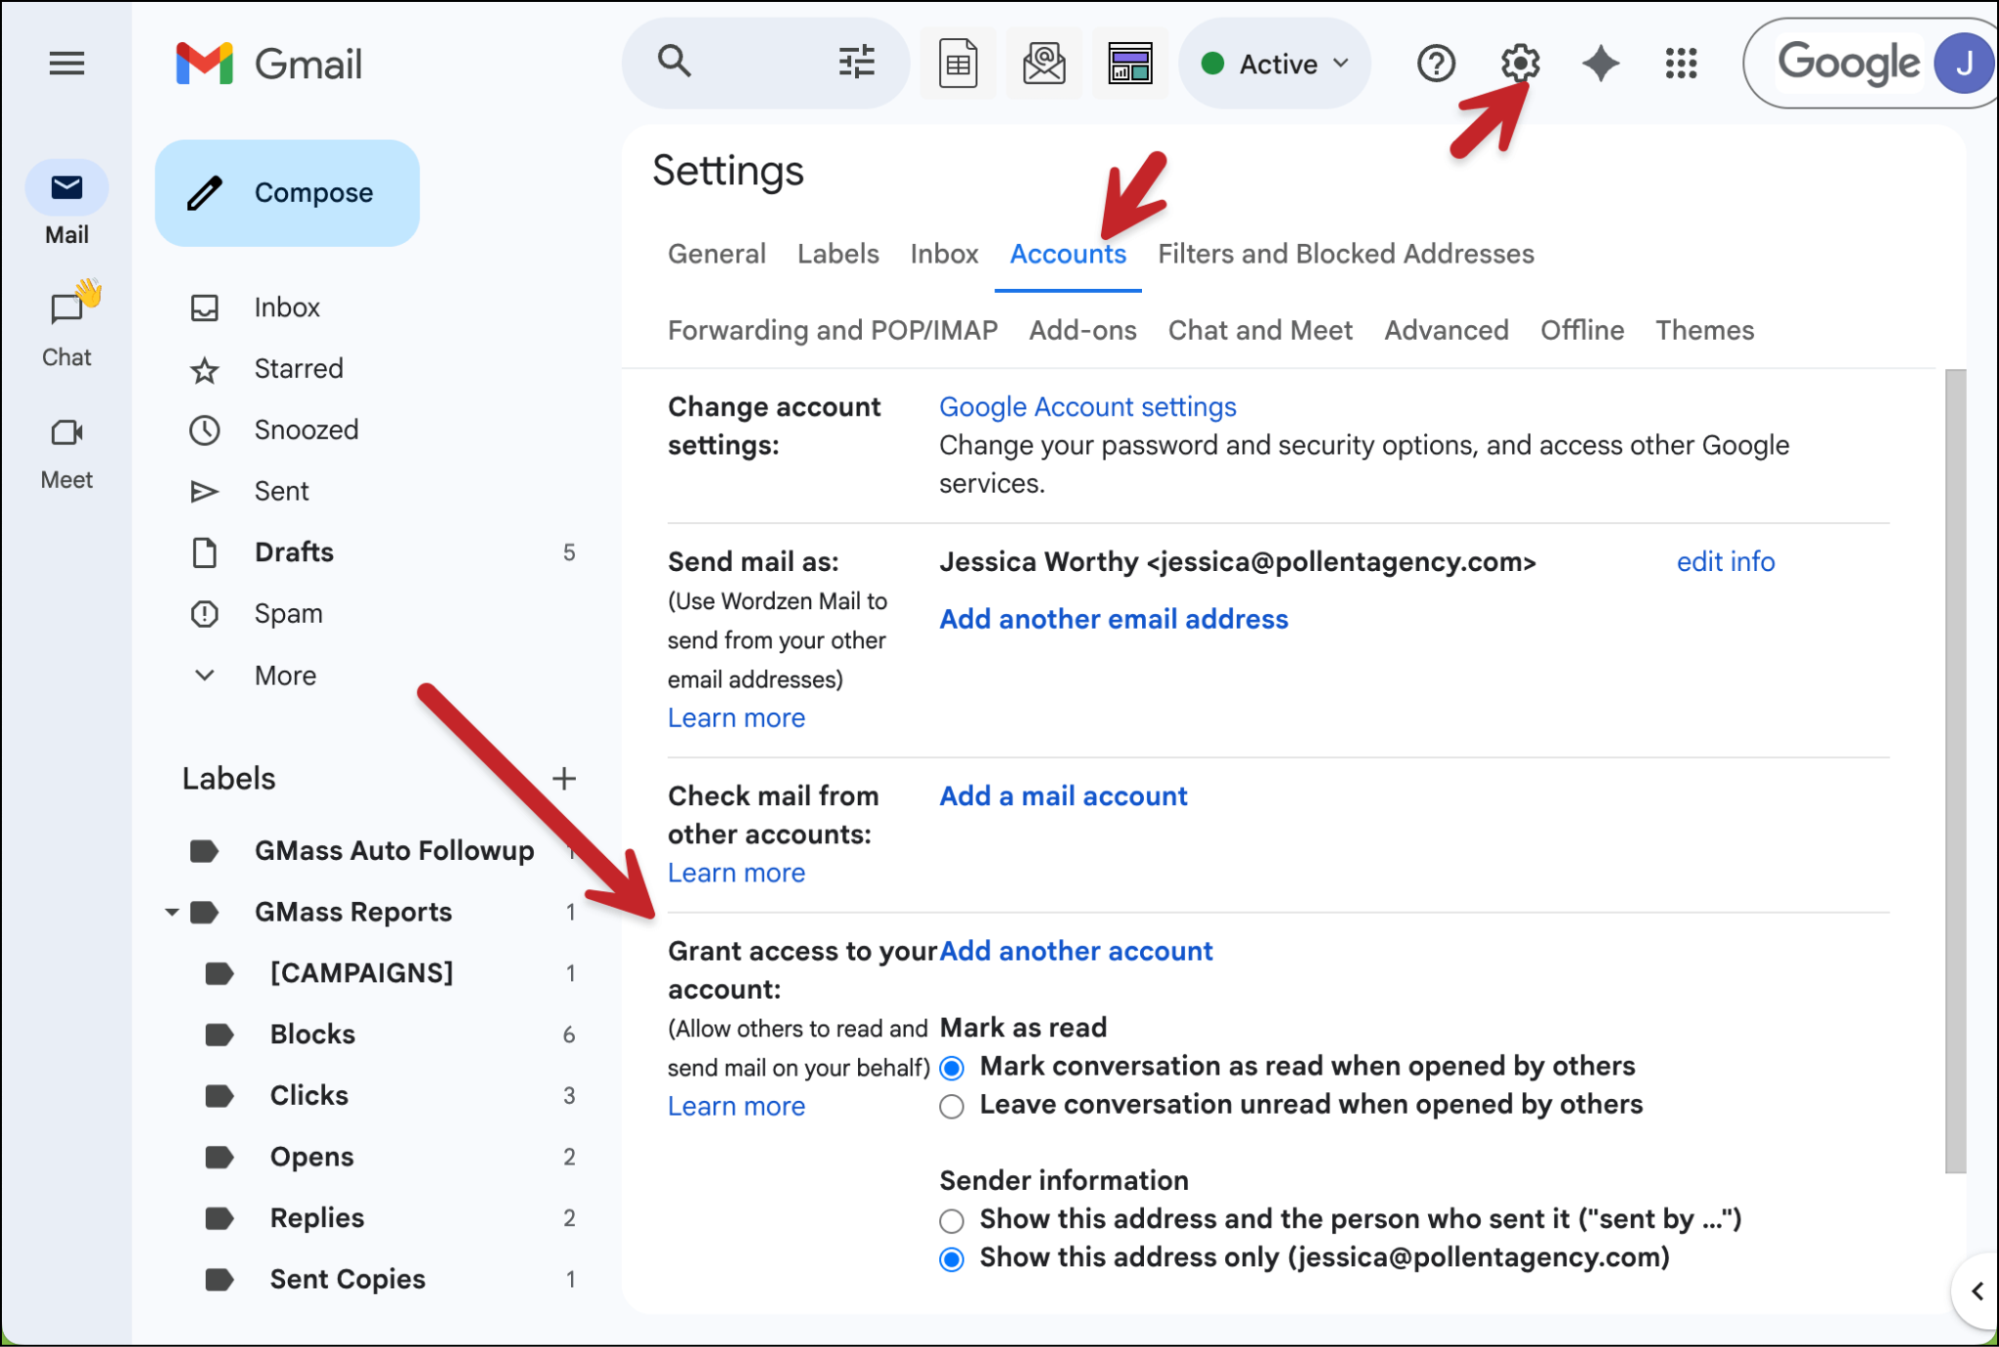The height and width of the screenshot is (1347, 1999).
Task: Expand the More folders list
Action: (x=284, y=675)
